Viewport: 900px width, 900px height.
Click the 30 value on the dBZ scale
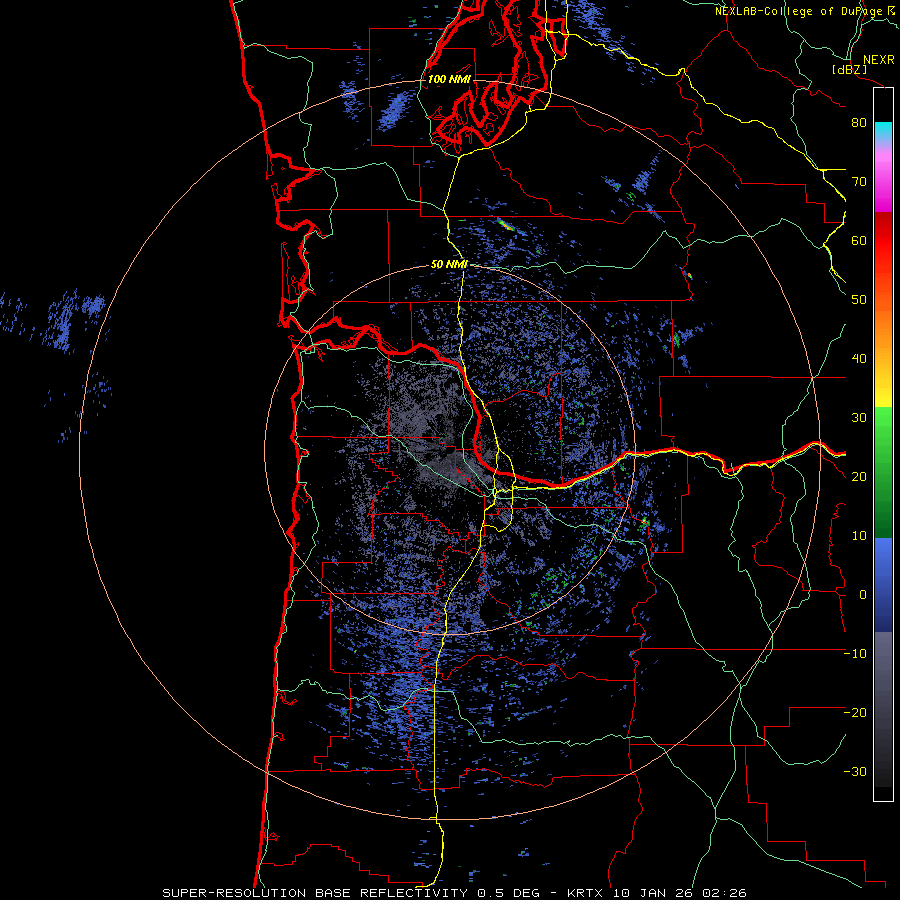coord(859,417)
